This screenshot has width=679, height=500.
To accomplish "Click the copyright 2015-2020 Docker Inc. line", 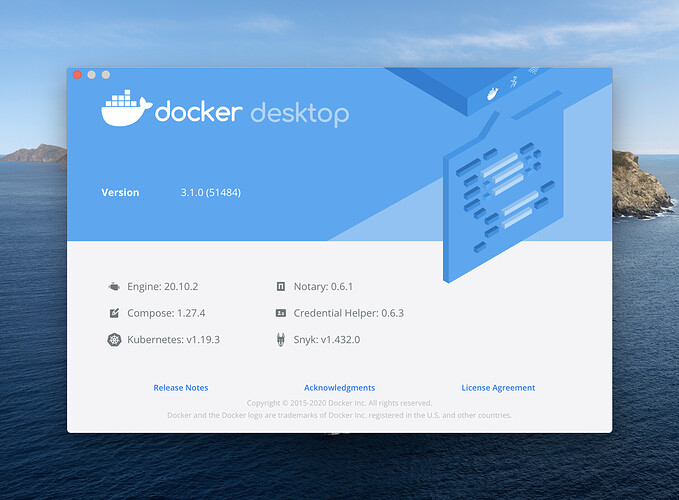I will 340,403.
